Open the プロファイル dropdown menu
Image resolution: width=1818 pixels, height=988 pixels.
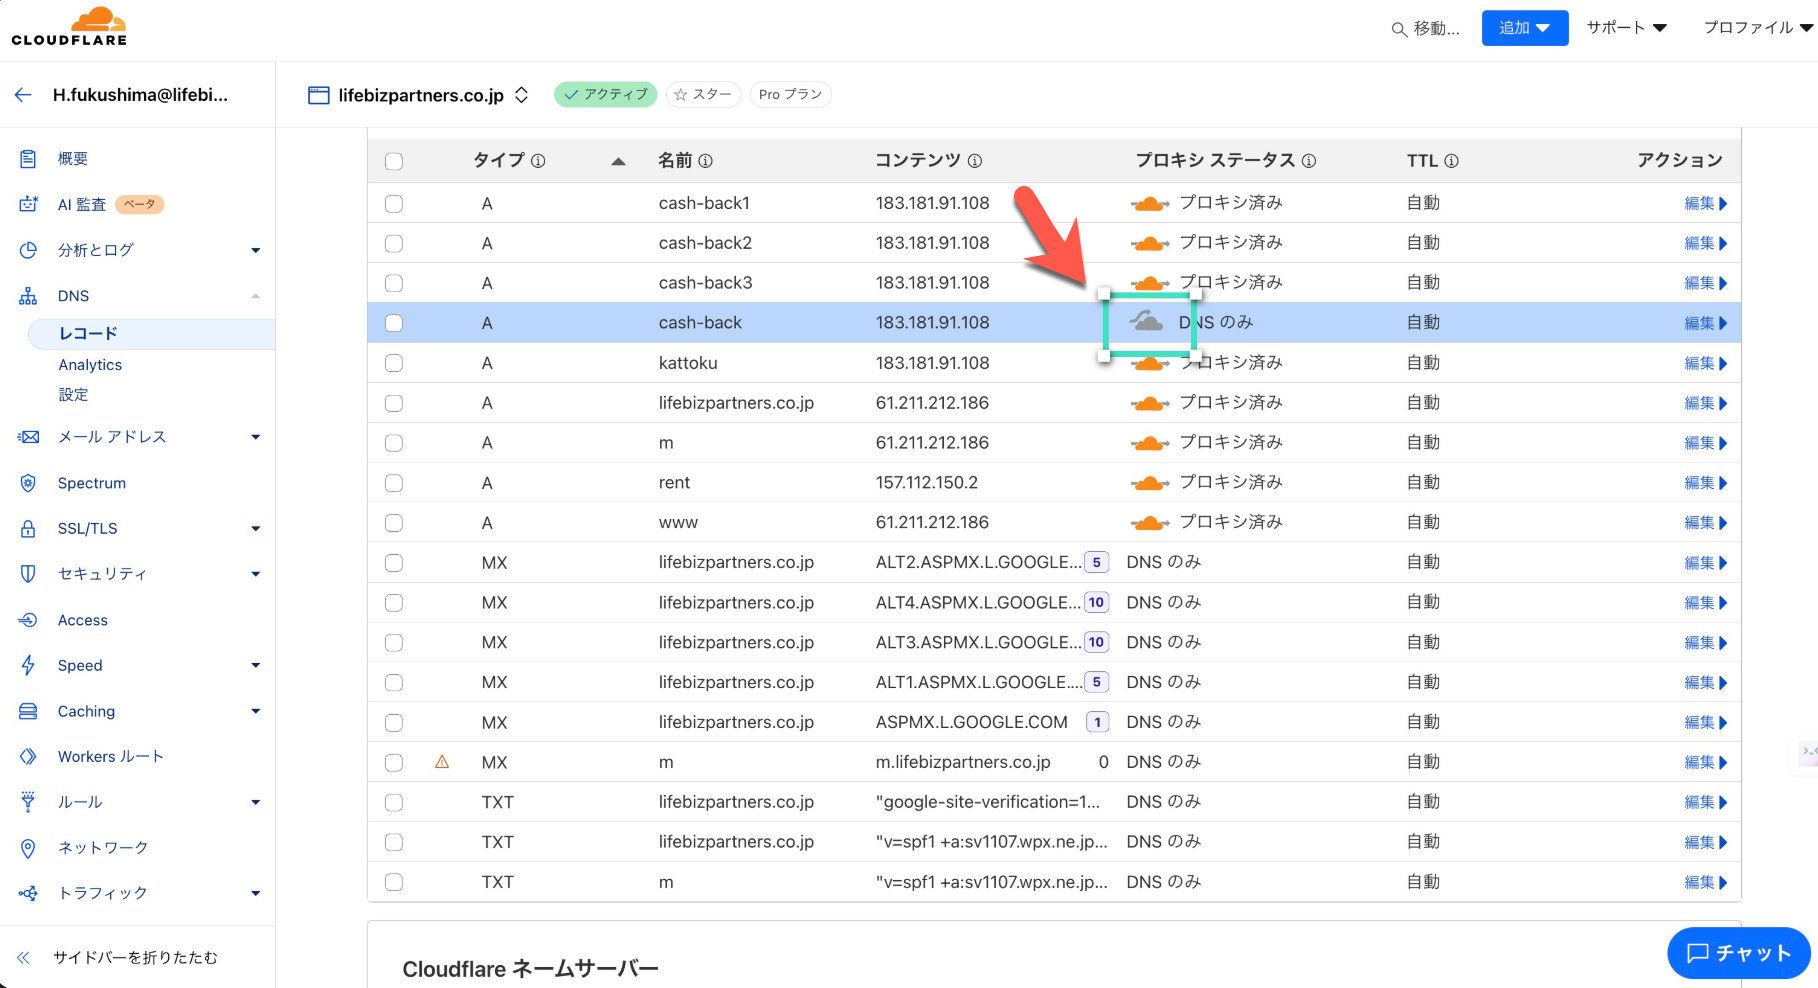point(1758,28)
